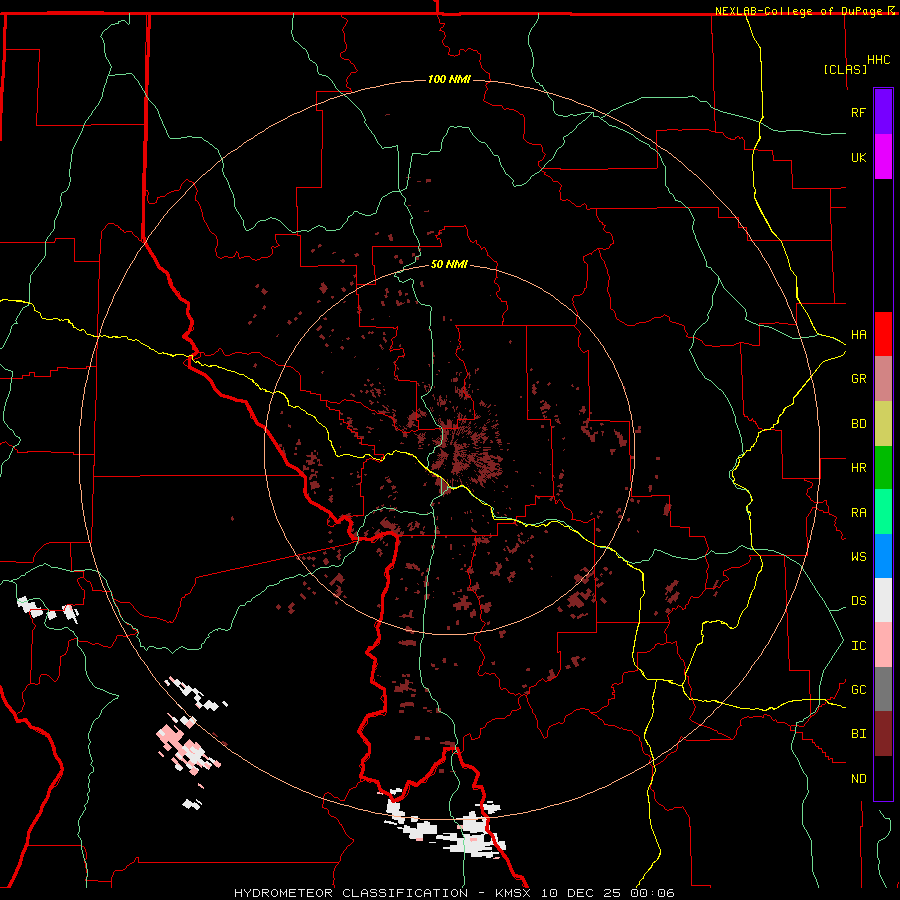Click the BI legend label
Viewport: 900px width, 900px height.
coord(858,734)
